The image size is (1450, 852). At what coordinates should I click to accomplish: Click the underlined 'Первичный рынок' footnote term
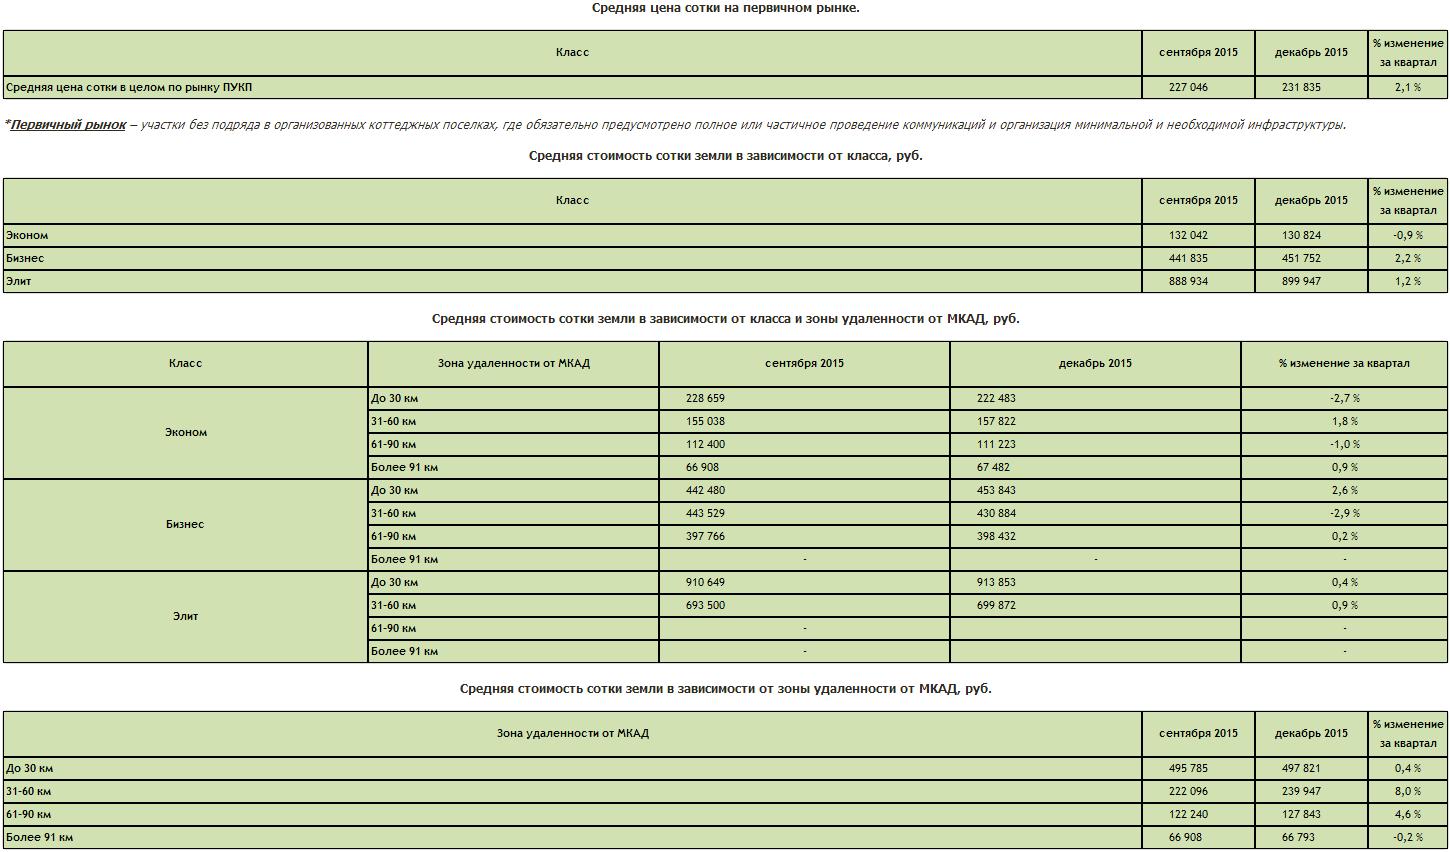pos(68,125)
